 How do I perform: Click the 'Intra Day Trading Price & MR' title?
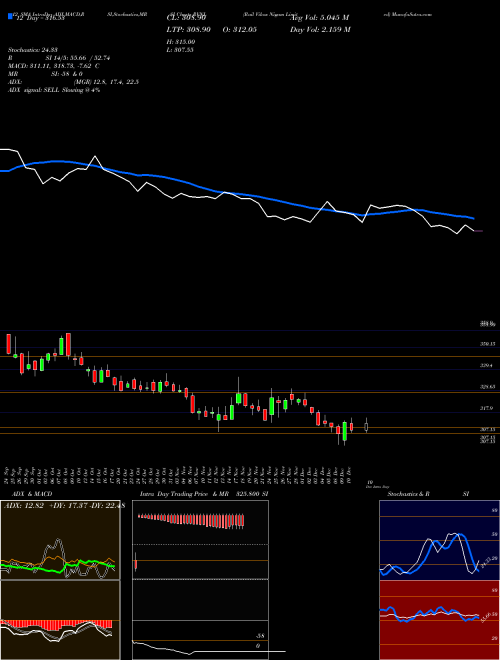coord(184,494)
